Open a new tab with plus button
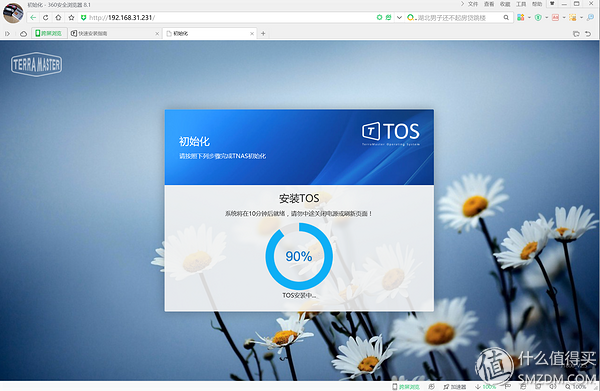600x391 pixels. (263, 34)
